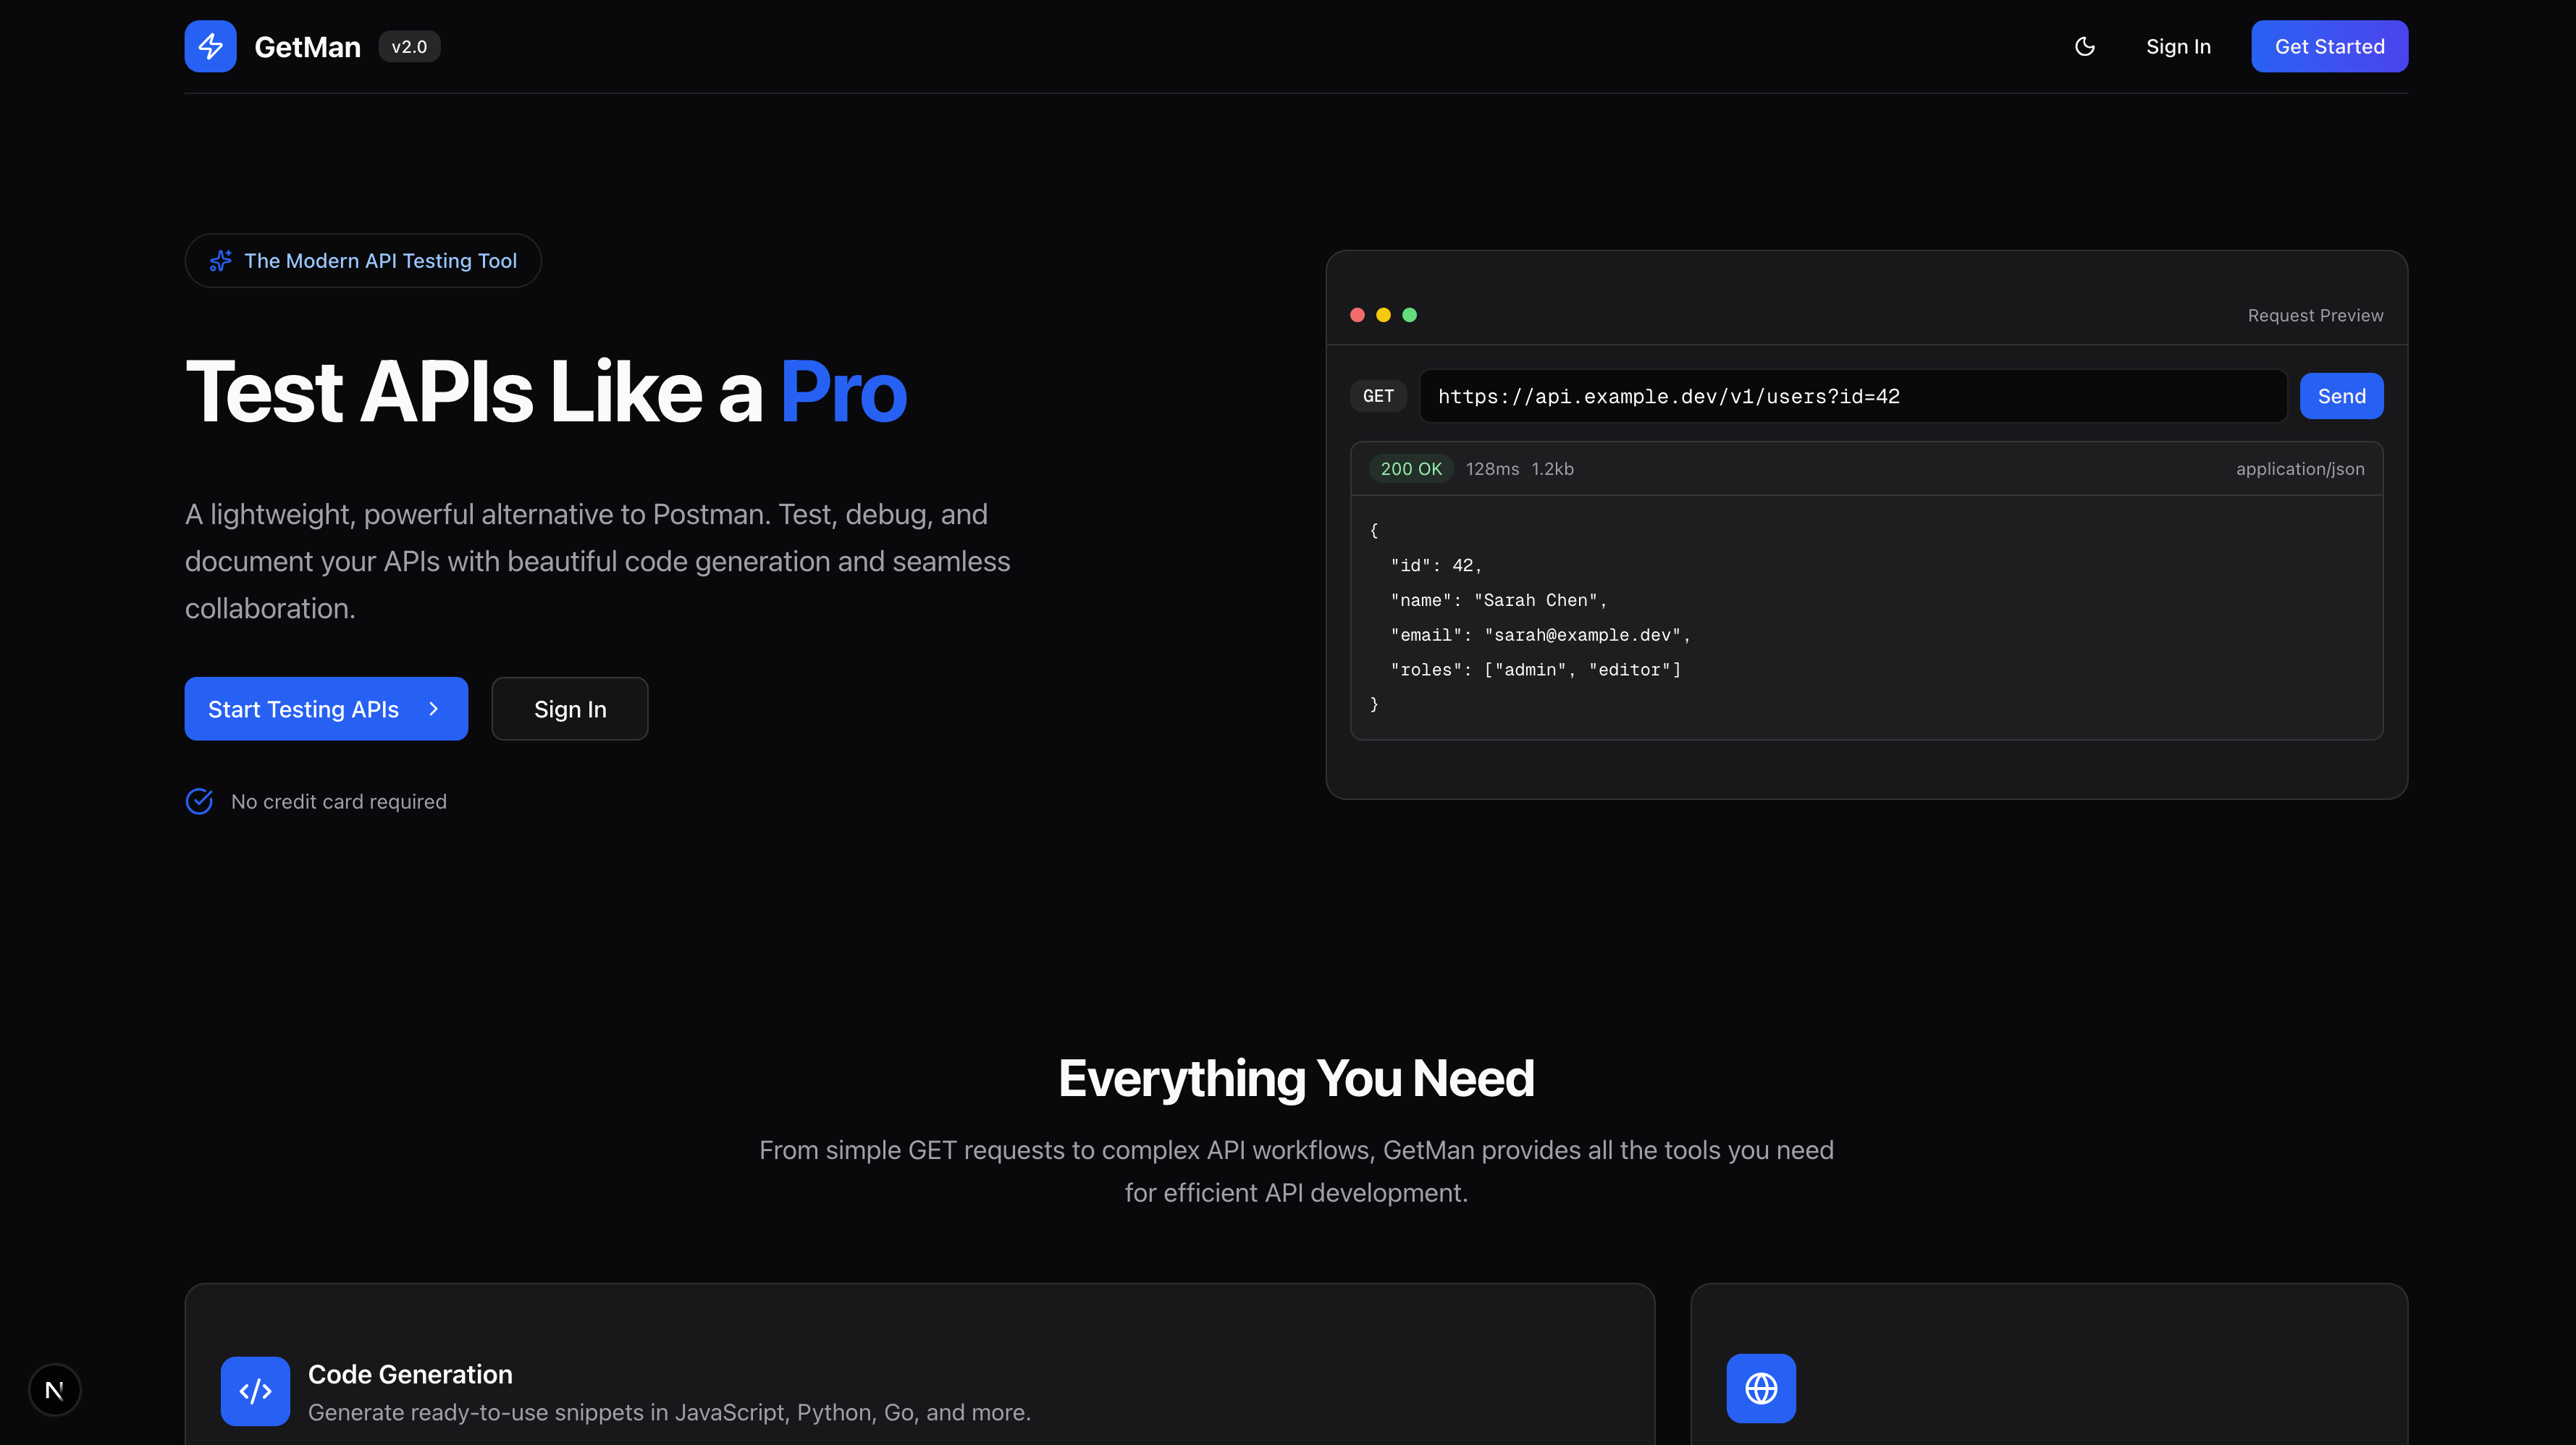
Task: Click the check circle icon
Action: (x=199, y=802)
